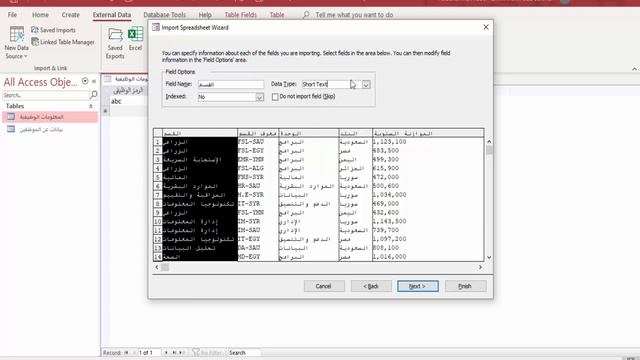Screen dimensions: 640x360
Task: Collapse the navigation pane with the double chevron
Action: [x=94, y=82]
